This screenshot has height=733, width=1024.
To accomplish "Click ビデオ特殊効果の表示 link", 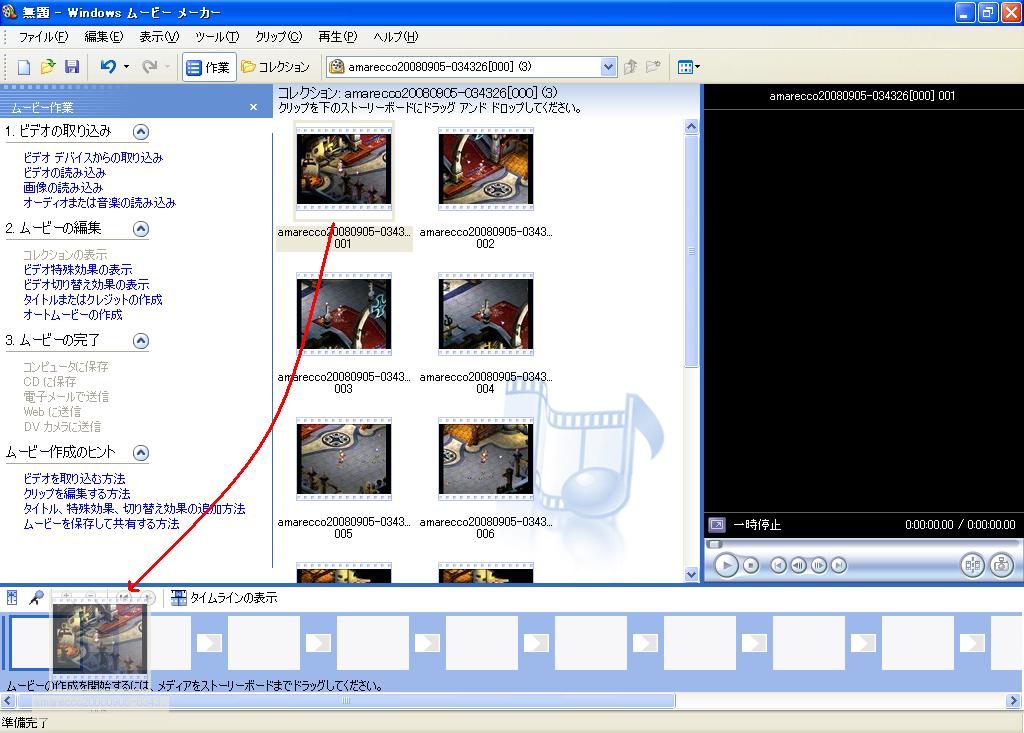I will (x=78, y=269).
